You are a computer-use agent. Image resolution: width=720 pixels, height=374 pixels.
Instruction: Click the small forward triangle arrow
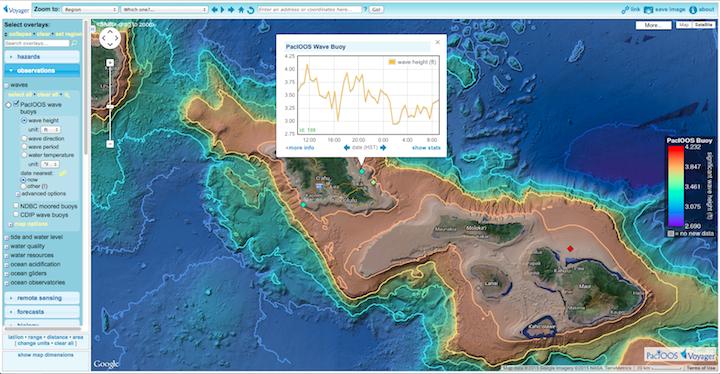pos(223,10)
